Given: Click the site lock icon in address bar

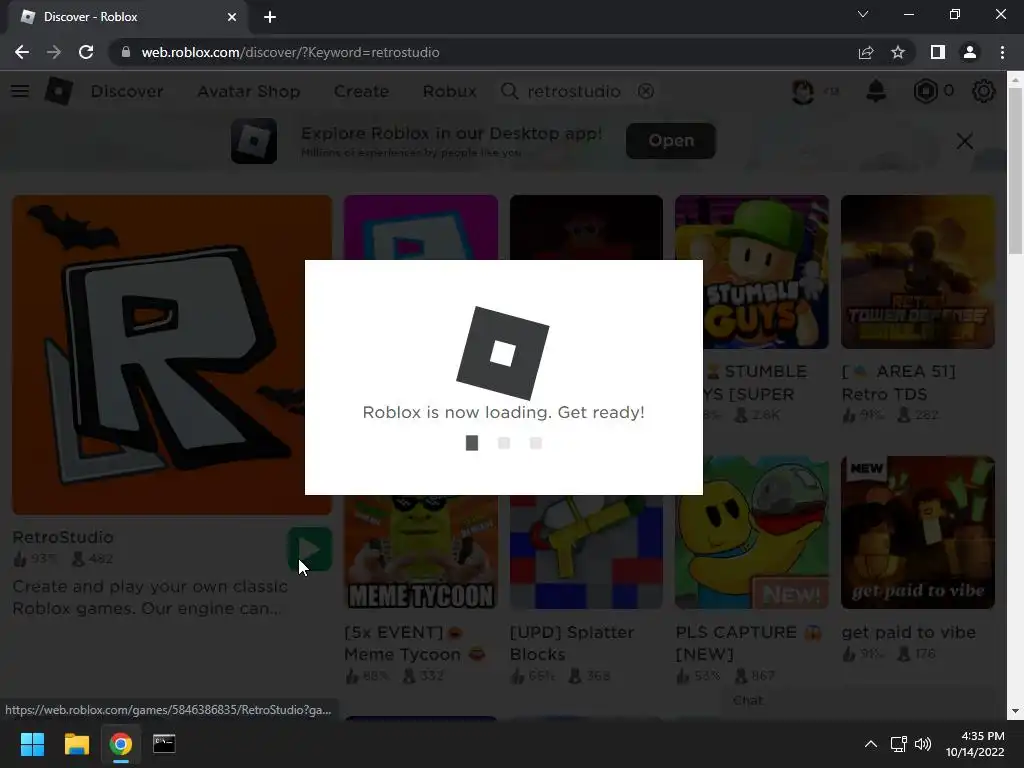Looking at the screenshot, I should click(126, 52).
